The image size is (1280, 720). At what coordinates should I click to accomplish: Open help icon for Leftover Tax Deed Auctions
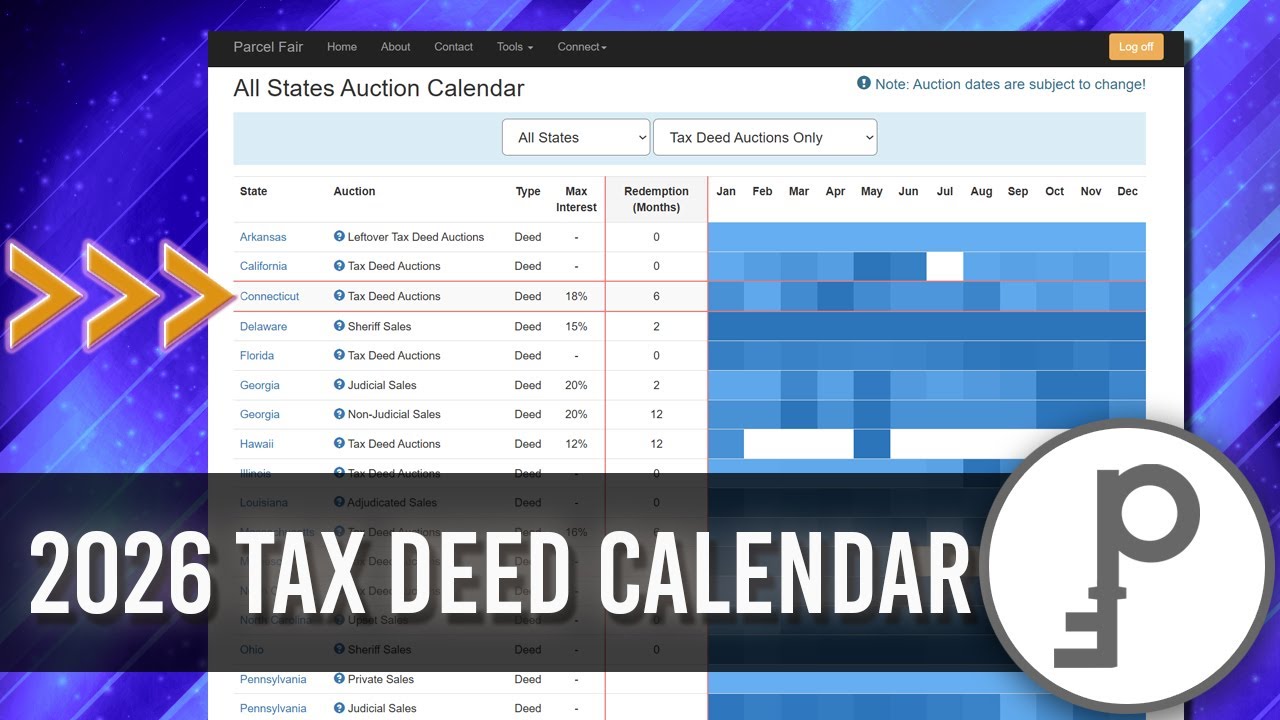click(x=339, y=237)
